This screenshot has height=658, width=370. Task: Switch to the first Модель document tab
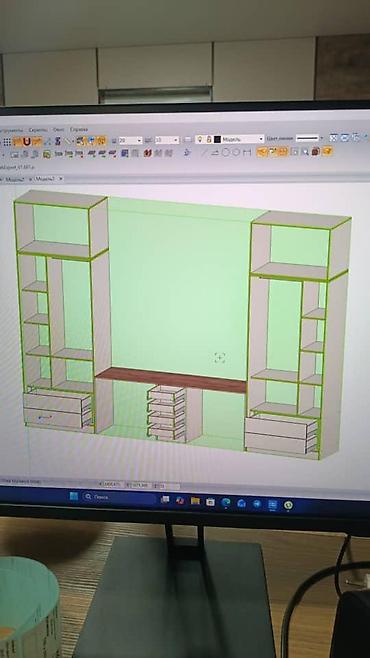(x=15, y=179)
